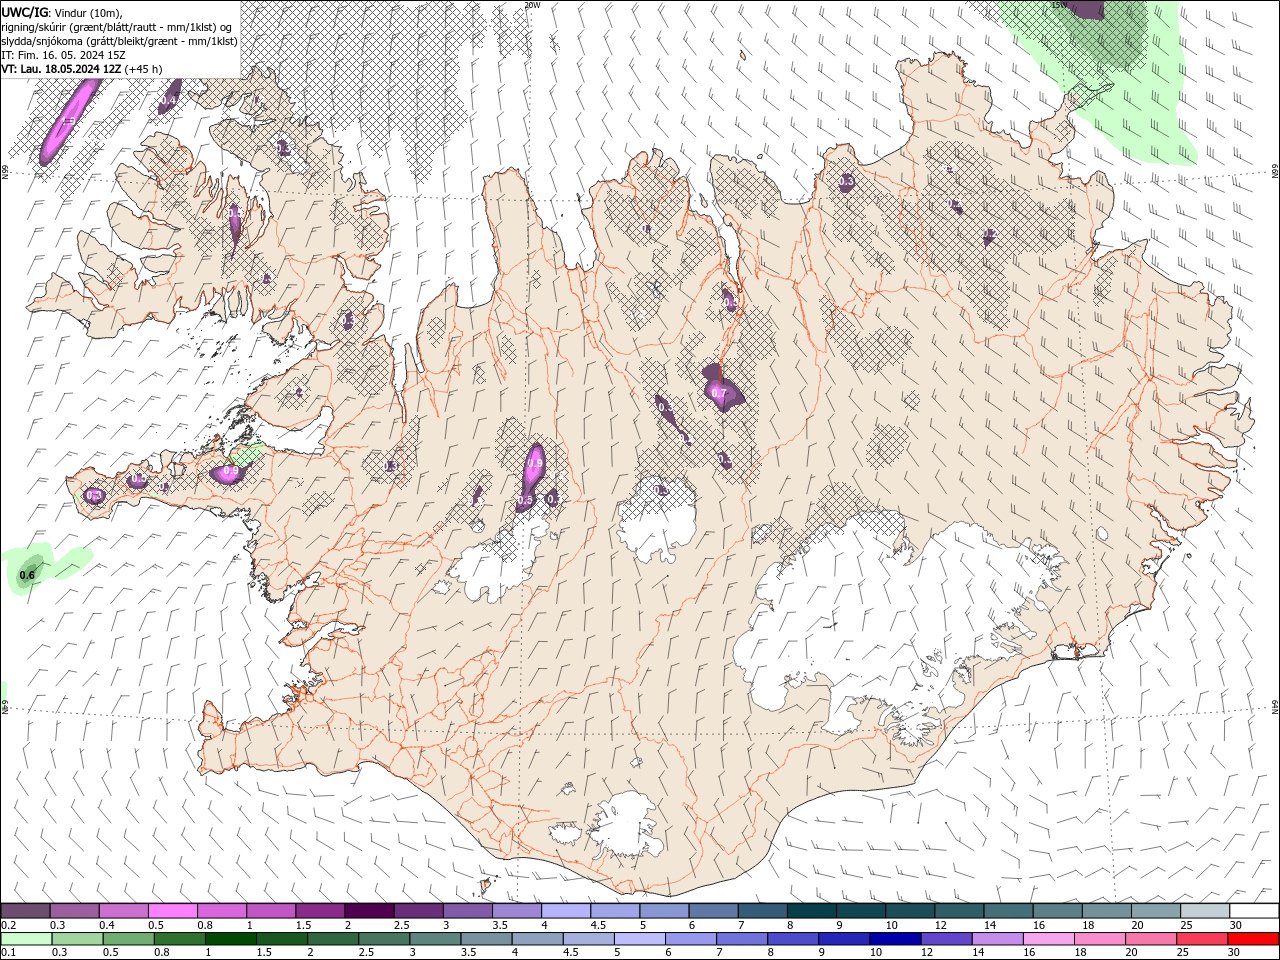Click the bright red 30 swatch in lower legend row

click(x=1253, y=939)
